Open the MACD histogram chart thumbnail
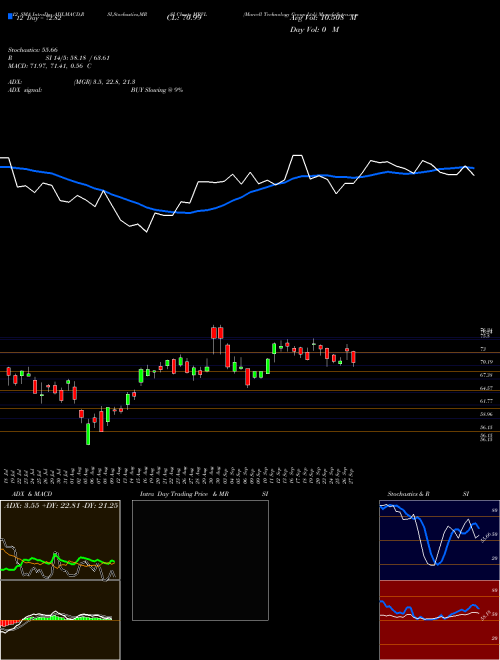Screen dimensions: 500x660 pos(60,620)
